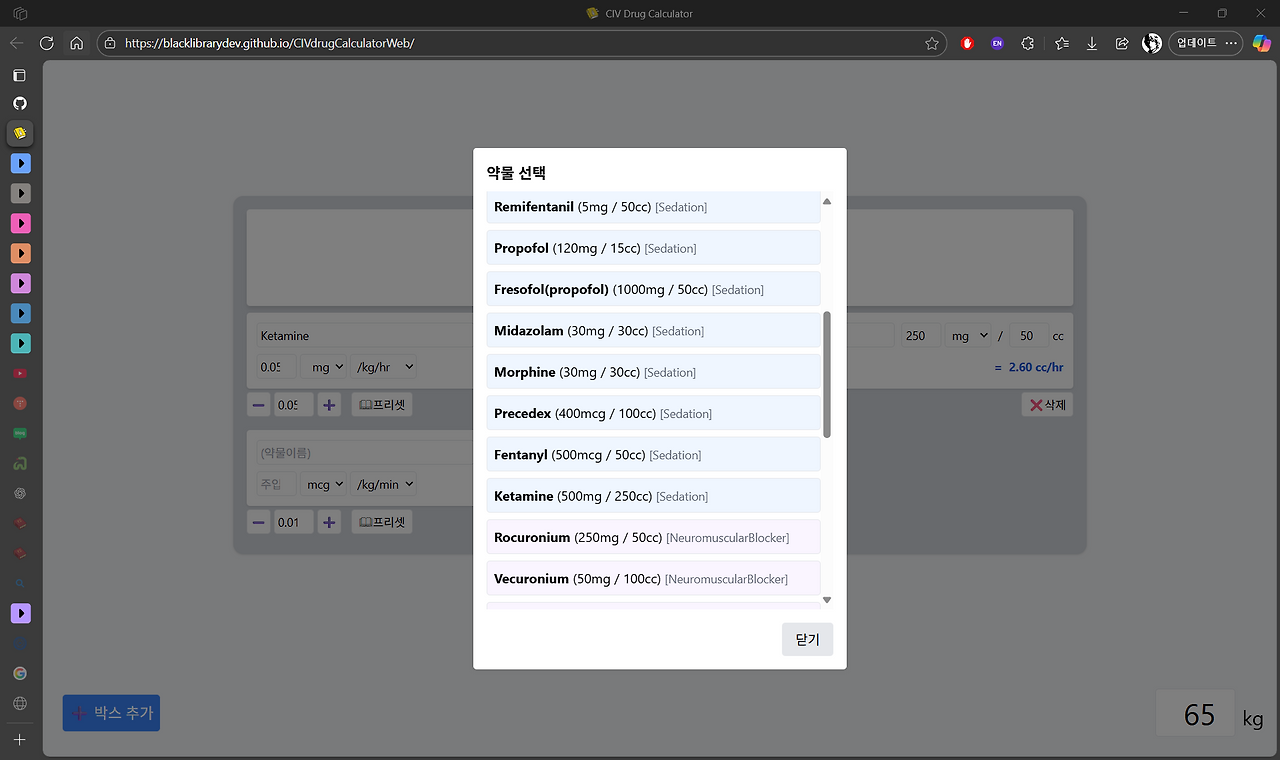
Task: Choose Remifentanil (5mg / 50cc) from the drug list
Action: (x=653, y=207)
